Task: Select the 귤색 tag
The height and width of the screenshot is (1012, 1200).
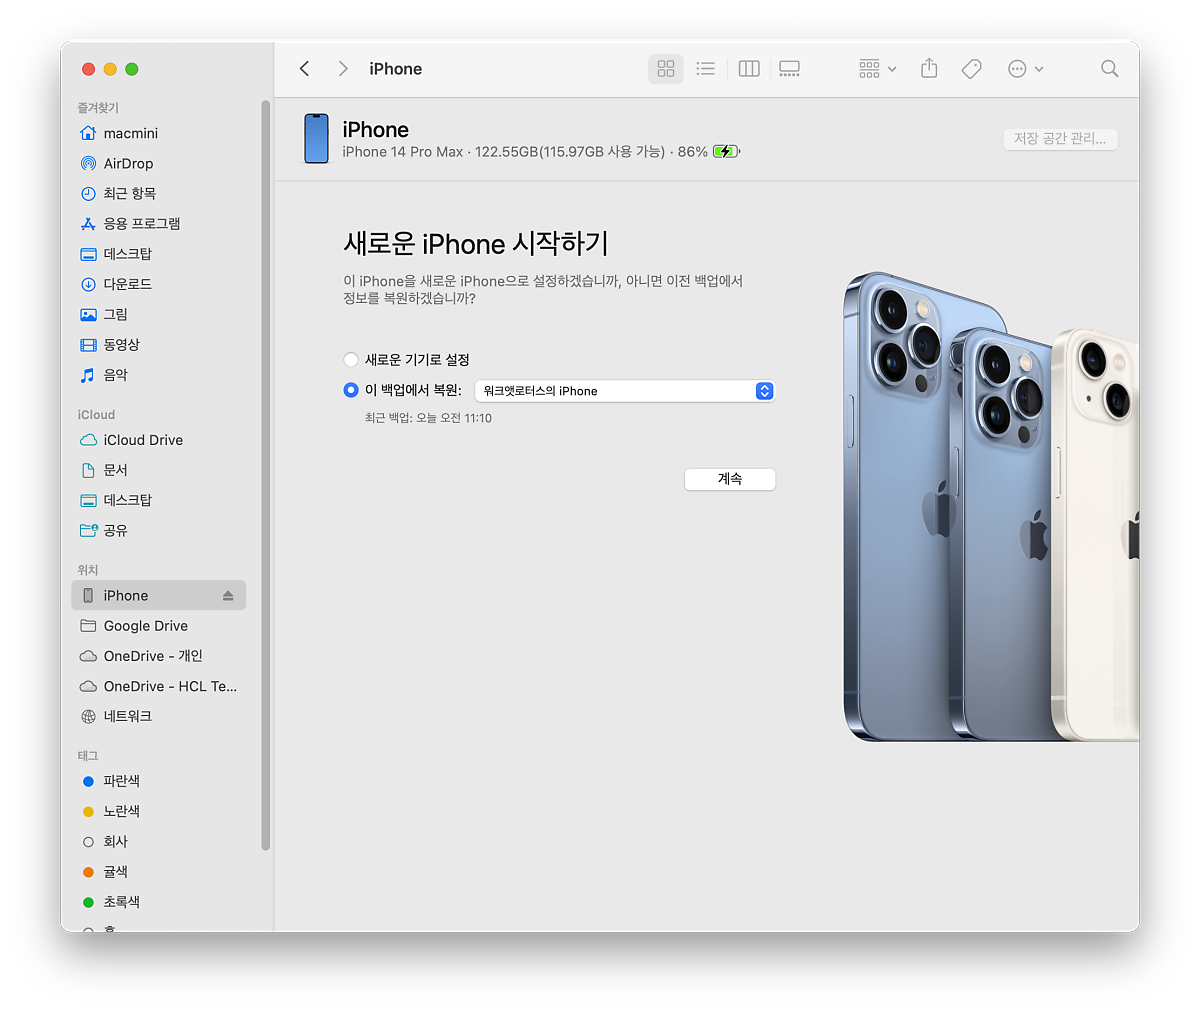Action: point(159,872)
